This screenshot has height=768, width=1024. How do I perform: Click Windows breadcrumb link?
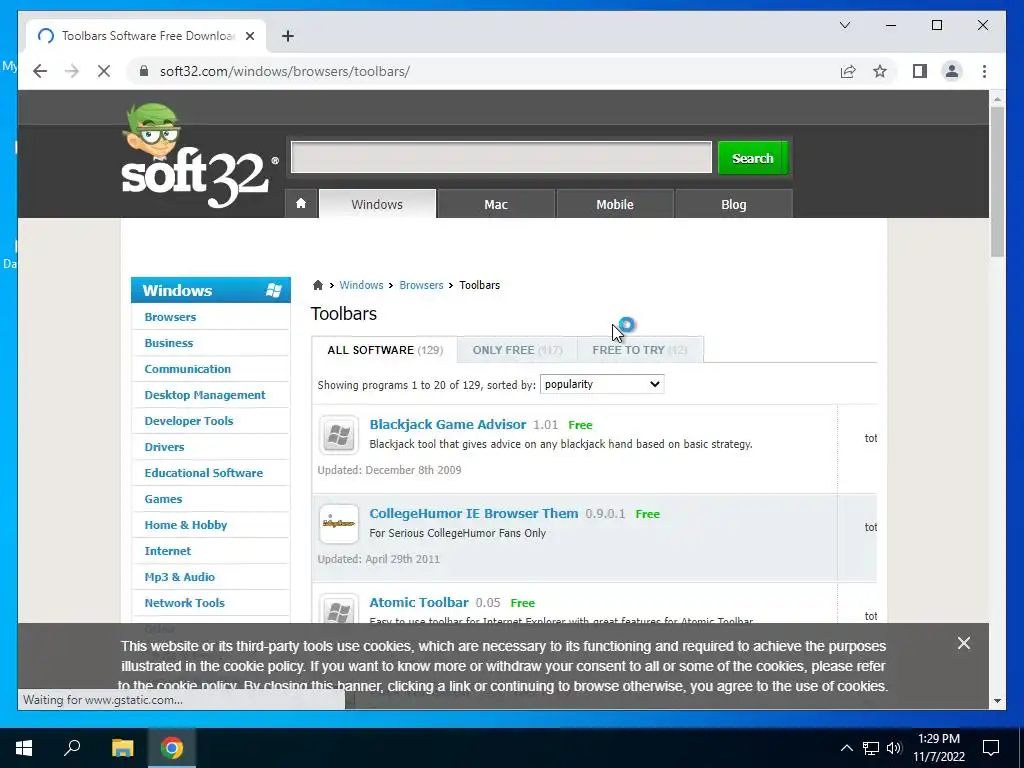361,285
